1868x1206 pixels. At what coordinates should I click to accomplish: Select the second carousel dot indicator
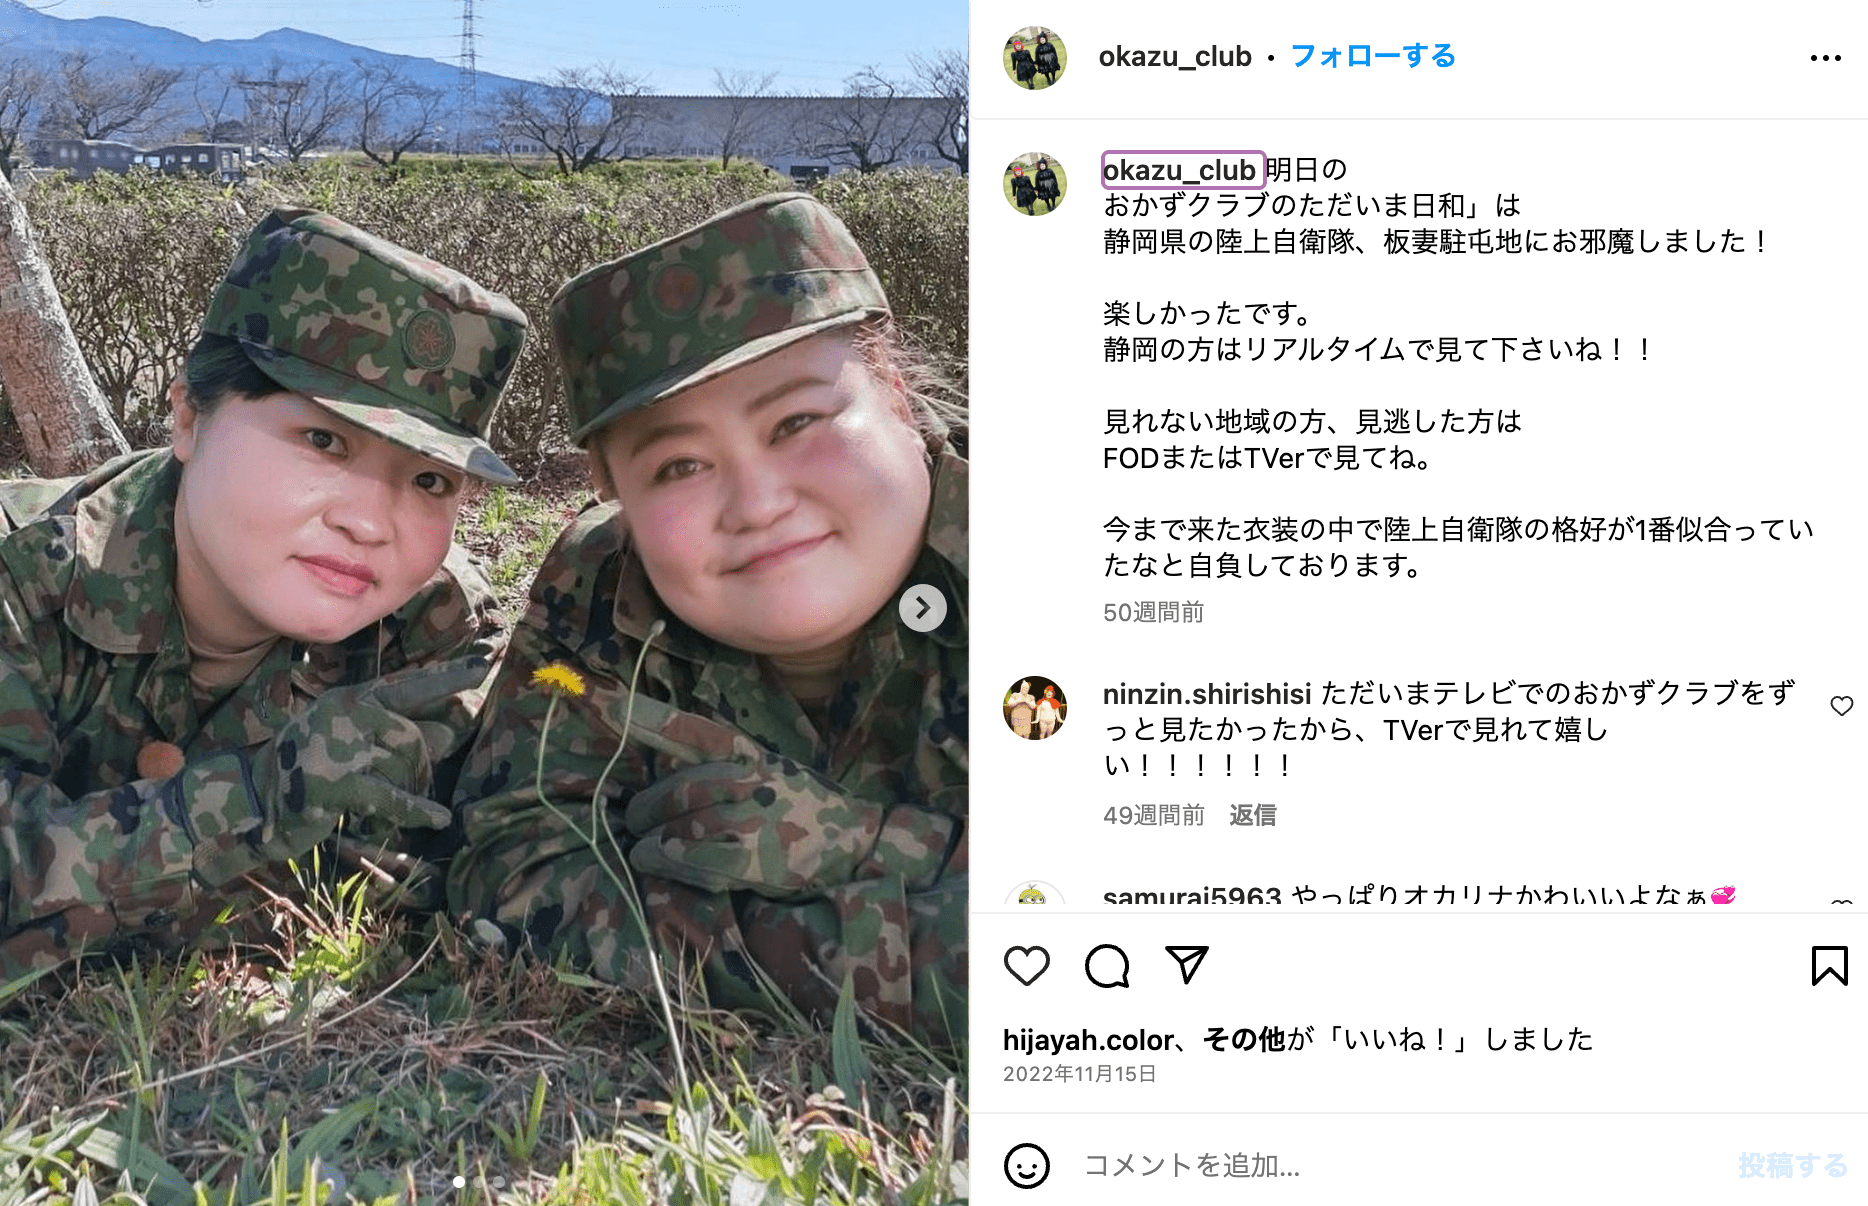coord(479,1181)
